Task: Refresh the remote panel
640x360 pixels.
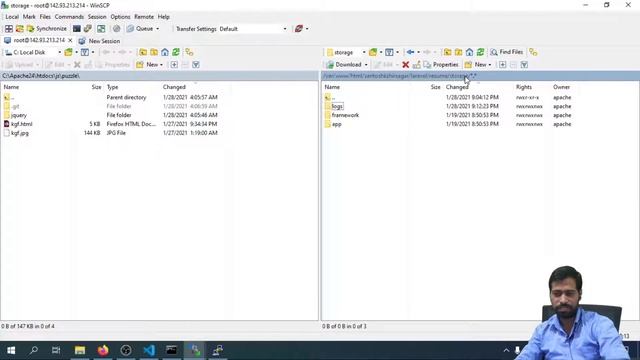Action: pos(480,52)
